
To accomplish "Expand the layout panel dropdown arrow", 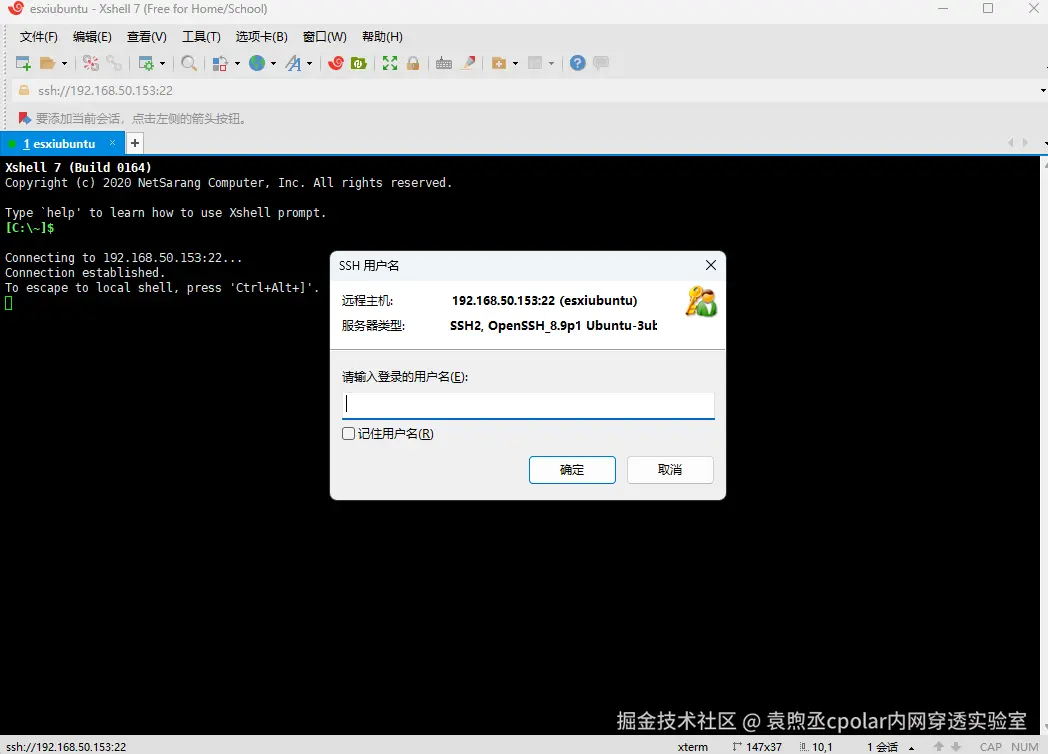I will pos(551,64).
